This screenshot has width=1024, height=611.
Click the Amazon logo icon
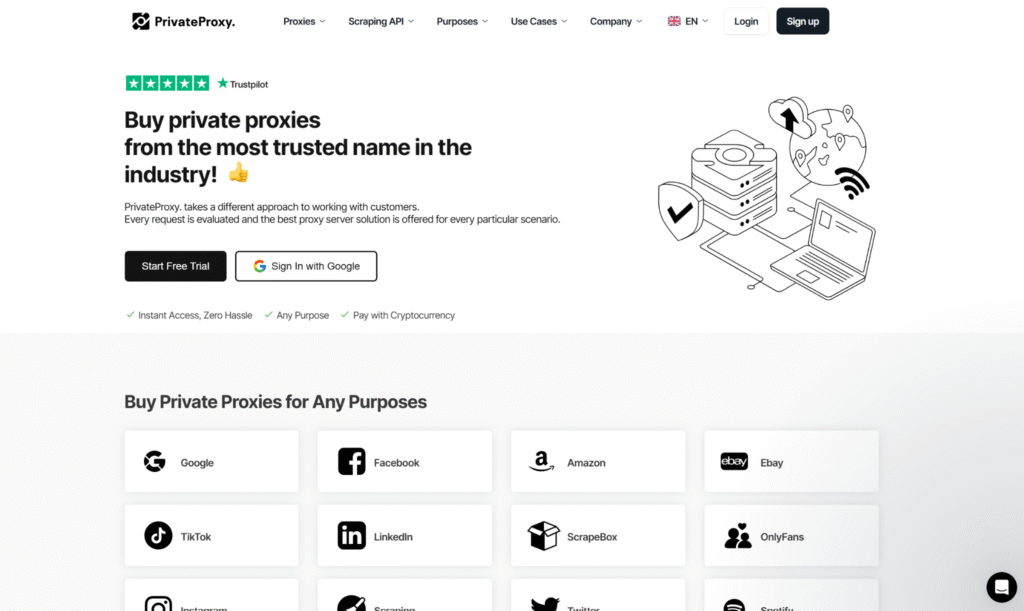point(541,461)
